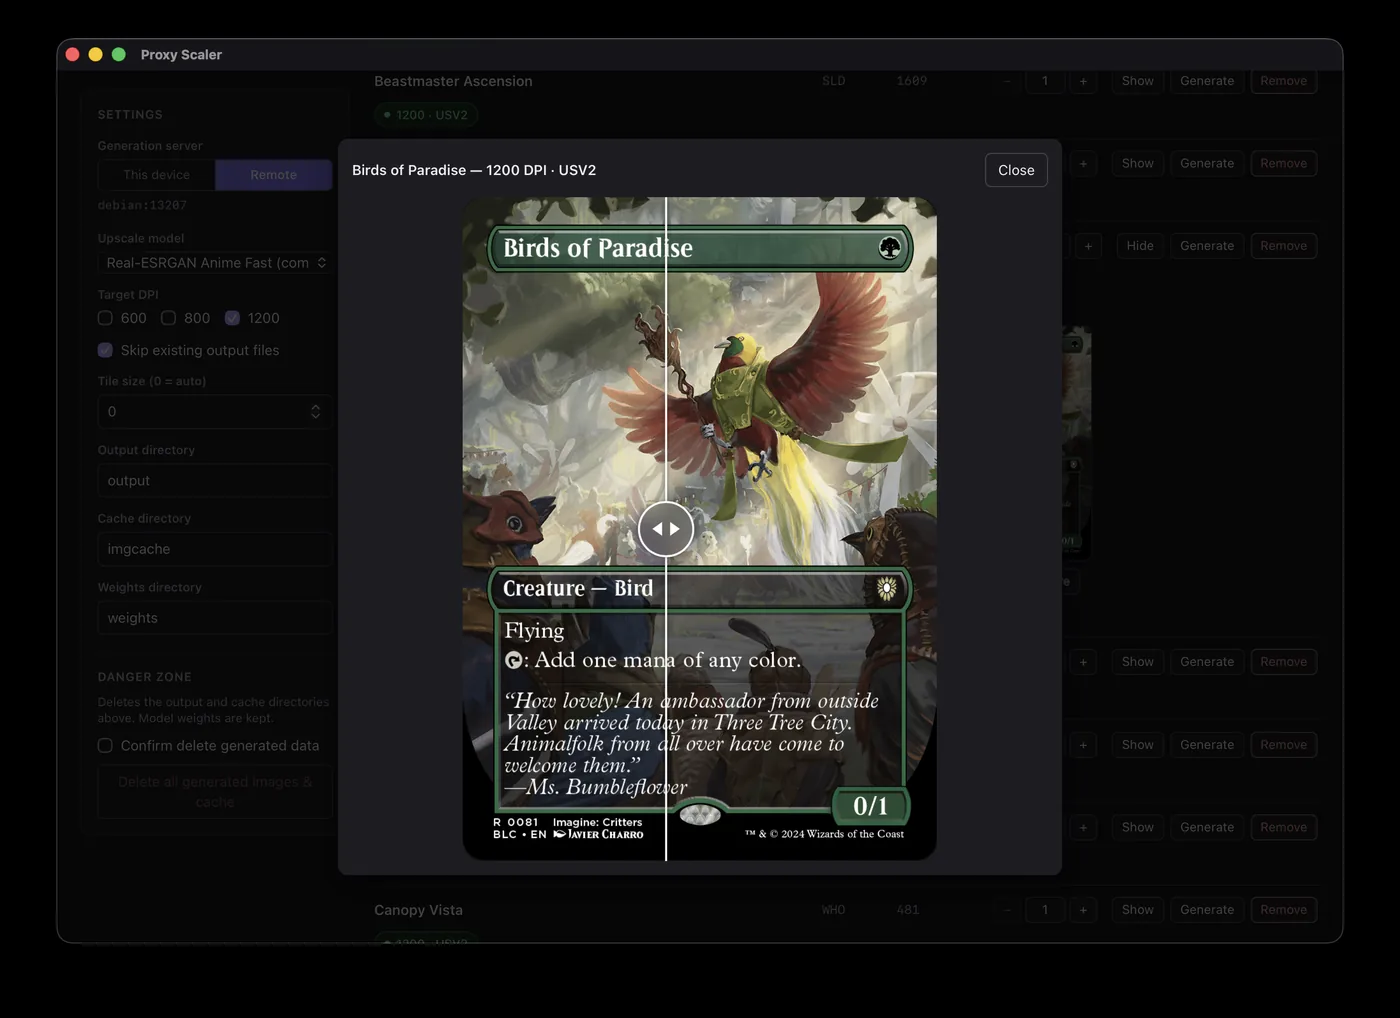Image resolution: width=1400 pixels, height=1018 pixels.
Task: Click into the Weights directory field
Action: coord(215,618)
